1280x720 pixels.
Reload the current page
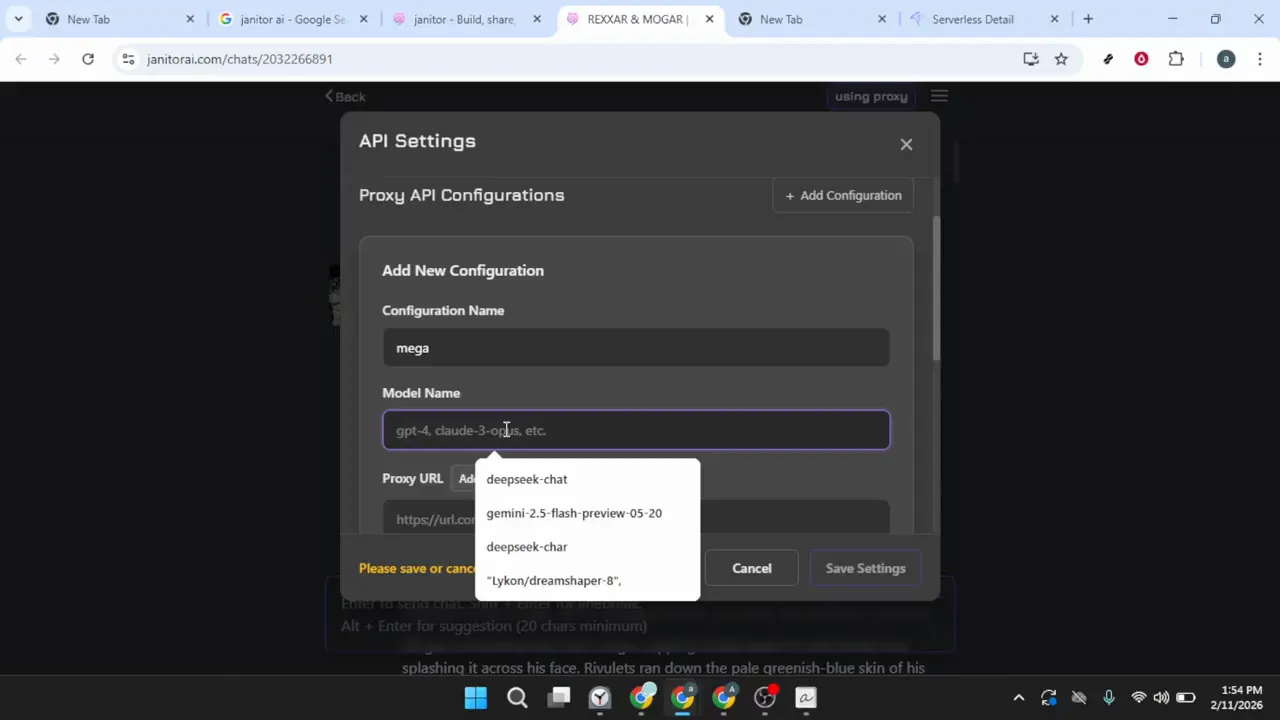point(88,59)
